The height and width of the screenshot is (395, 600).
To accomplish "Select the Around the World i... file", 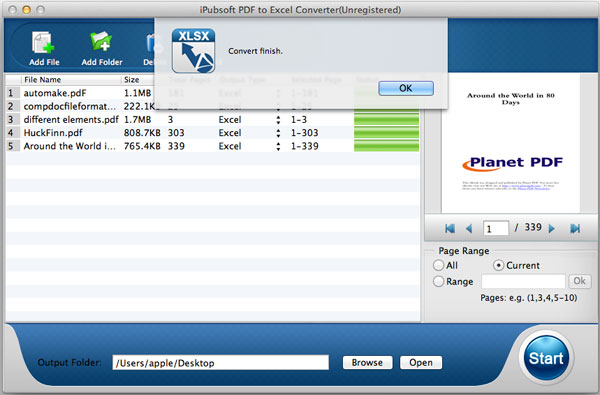I will [69, 146].
